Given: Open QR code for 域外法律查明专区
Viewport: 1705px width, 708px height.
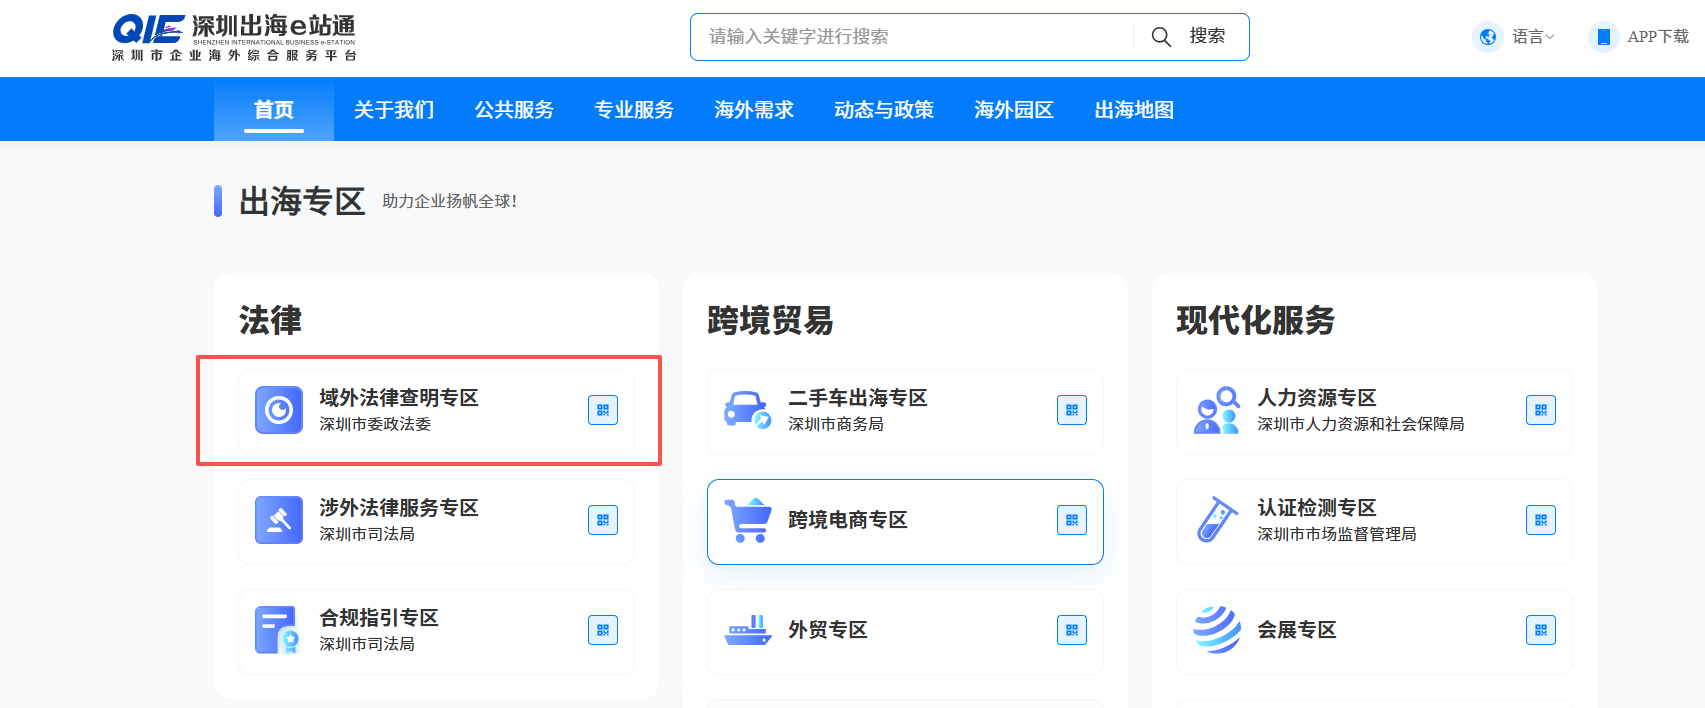Looking at the screenshot, I should 602,410.
